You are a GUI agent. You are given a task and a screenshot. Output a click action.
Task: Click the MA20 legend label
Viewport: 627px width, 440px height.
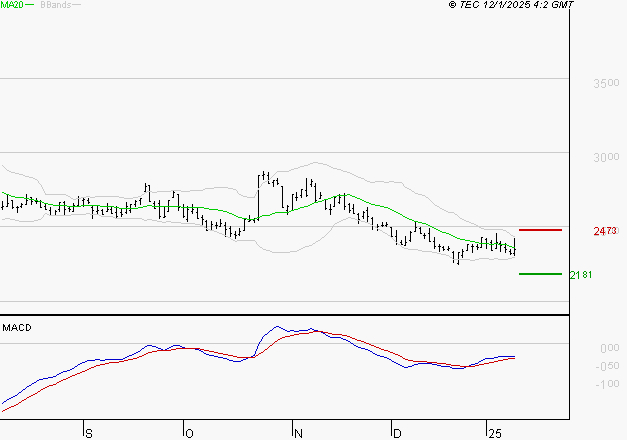pos(12,5)
